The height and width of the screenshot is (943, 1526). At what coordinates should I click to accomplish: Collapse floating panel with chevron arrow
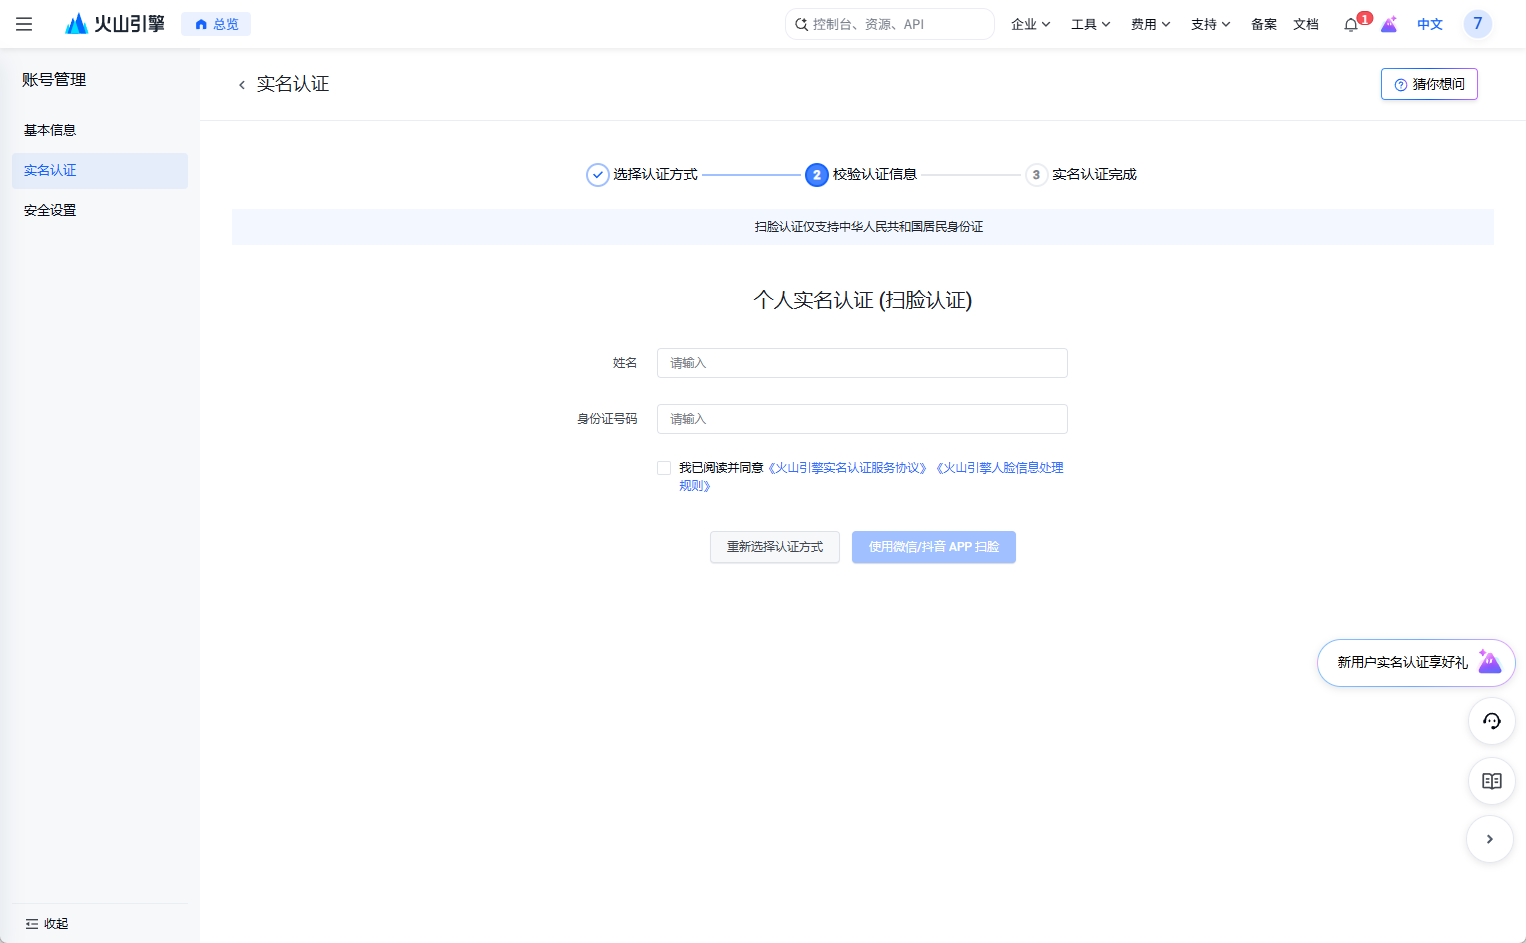tap(1490, 839)
